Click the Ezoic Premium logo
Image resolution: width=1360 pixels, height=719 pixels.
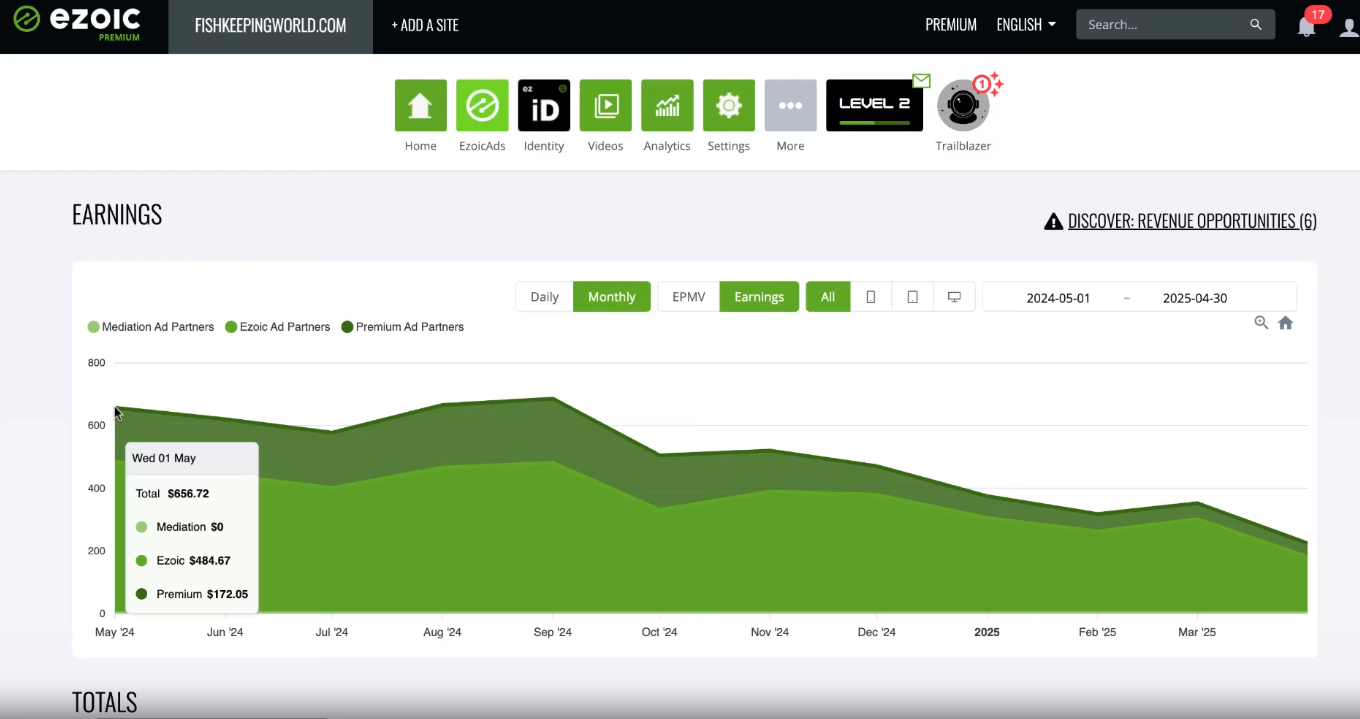[76, 24]
